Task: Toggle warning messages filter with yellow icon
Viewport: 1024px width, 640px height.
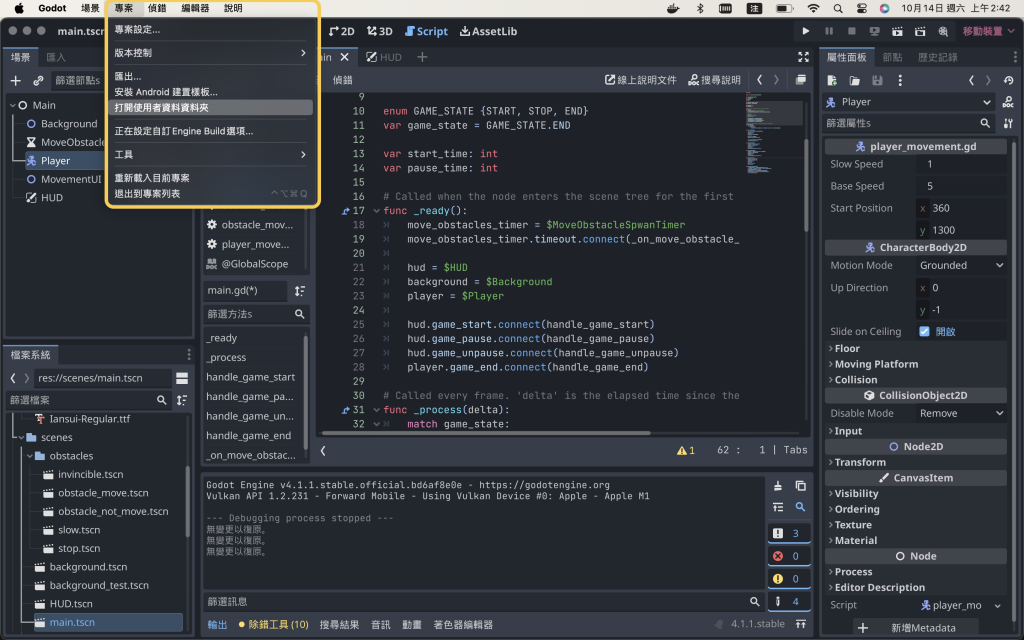Action: pos(789,579)
